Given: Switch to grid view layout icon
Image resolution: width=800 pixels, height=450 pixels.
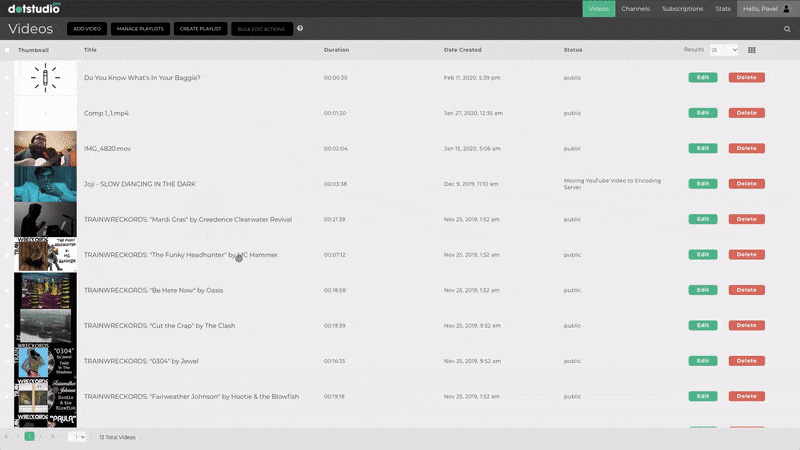Looking at the screenshot, I should (x=752, y=49).
